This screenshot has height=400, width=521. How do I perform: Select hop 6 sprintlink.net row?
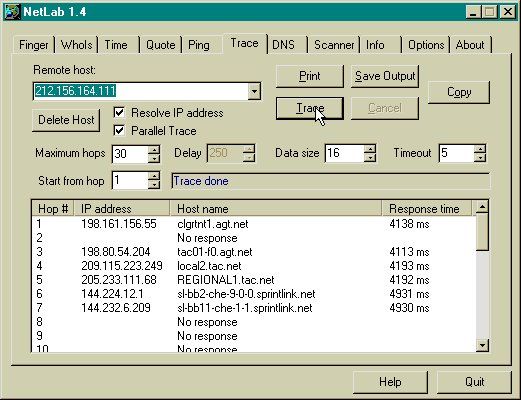click(253, 294)
